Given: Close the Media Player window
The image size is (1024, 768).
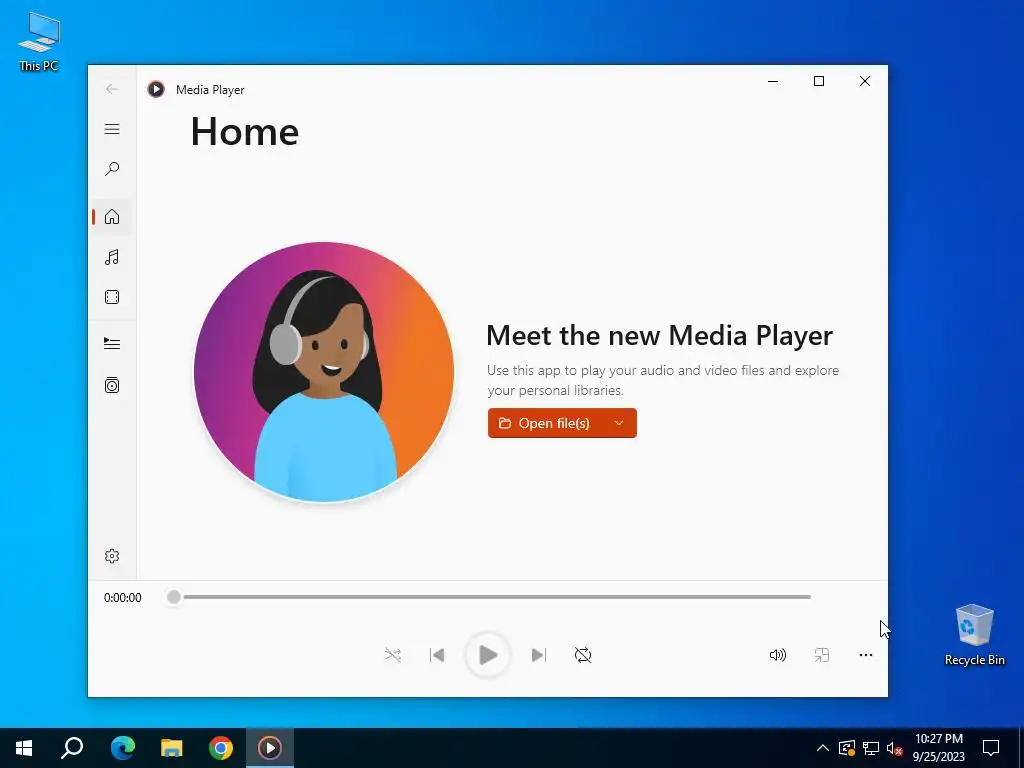Looking at the screenshot, I should pyautogui.click(x=865, y=81).
